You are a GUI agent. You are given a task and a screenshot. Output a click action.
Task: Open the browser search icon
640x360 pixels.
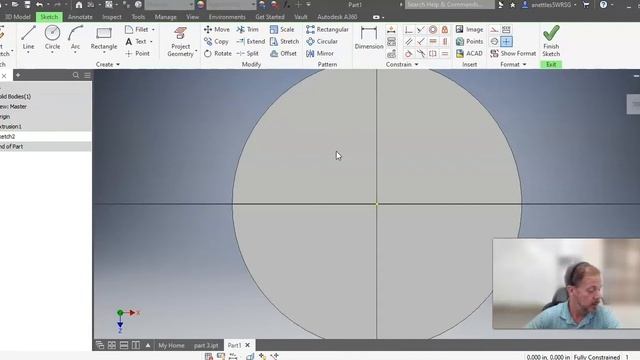(x=76, y=75)
